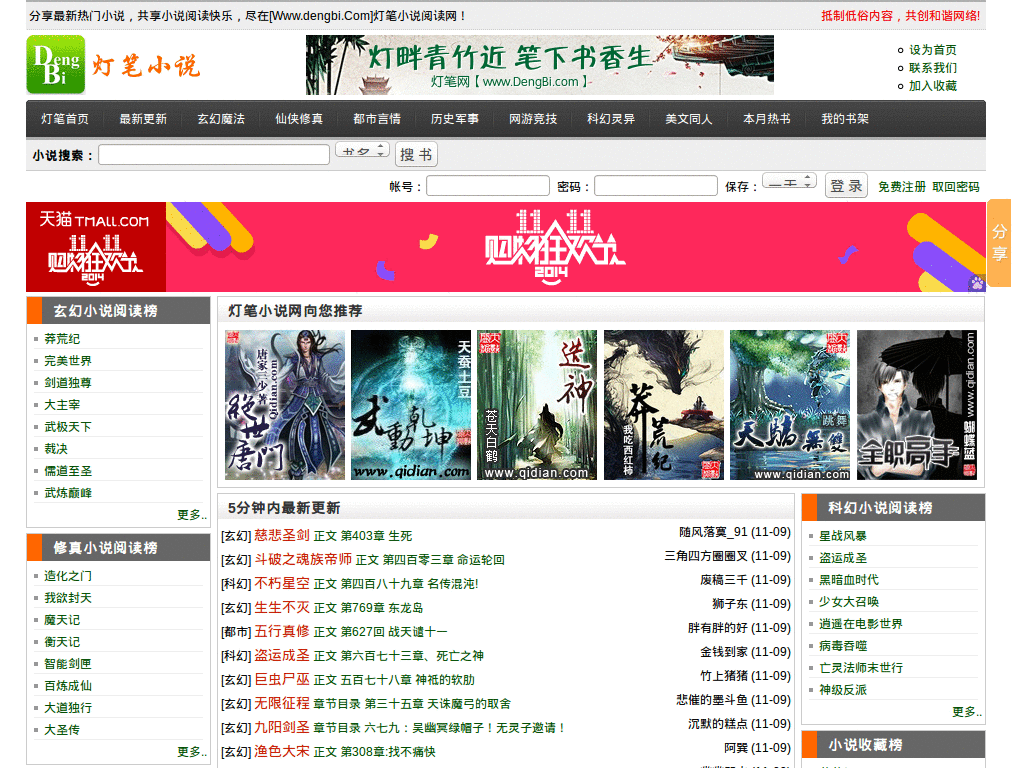Image resolution: width=1024 pixels, height=768 pixels.
Task: Select the 玄幻魔法 category menu
Action: [221, 119]
